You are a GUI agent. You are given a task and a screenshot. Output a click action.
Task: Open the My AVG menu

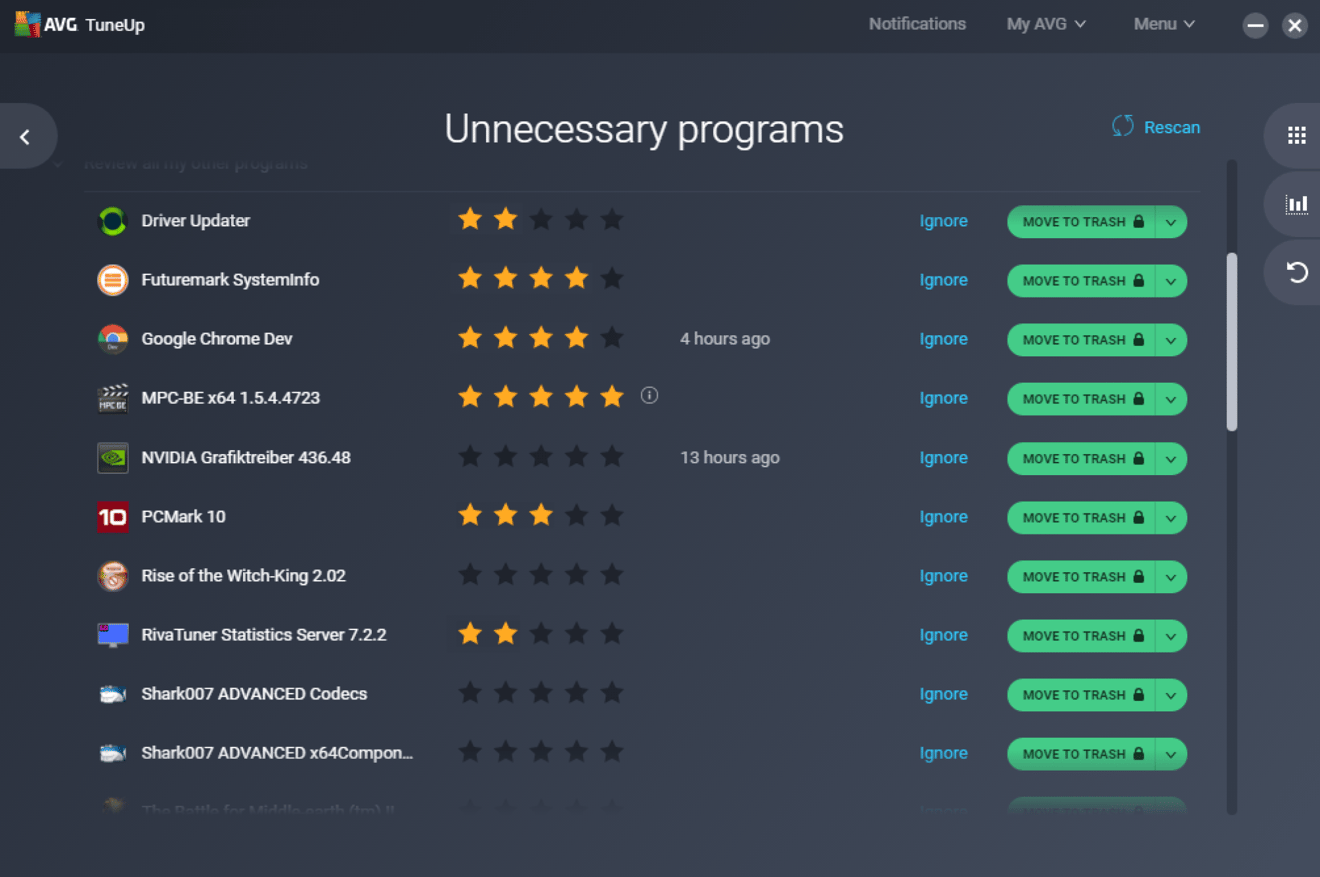pyautogui.click(x=1045, y=24)
